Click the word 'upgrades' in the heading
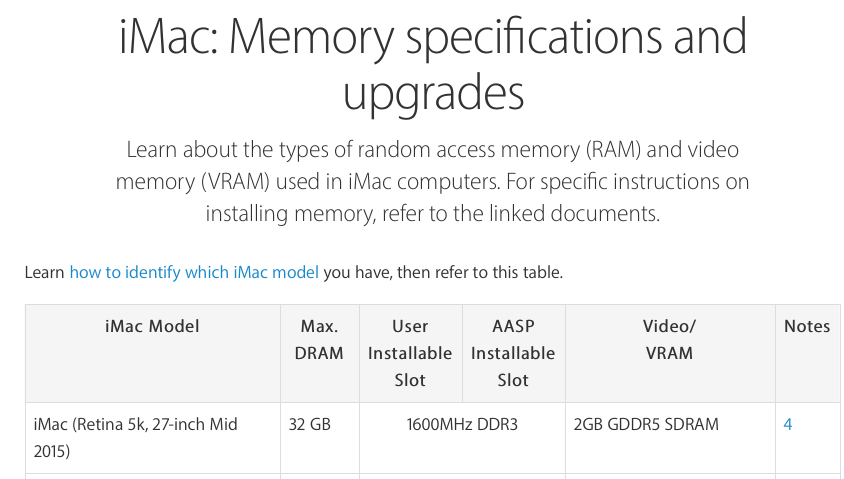 point(433,93)
